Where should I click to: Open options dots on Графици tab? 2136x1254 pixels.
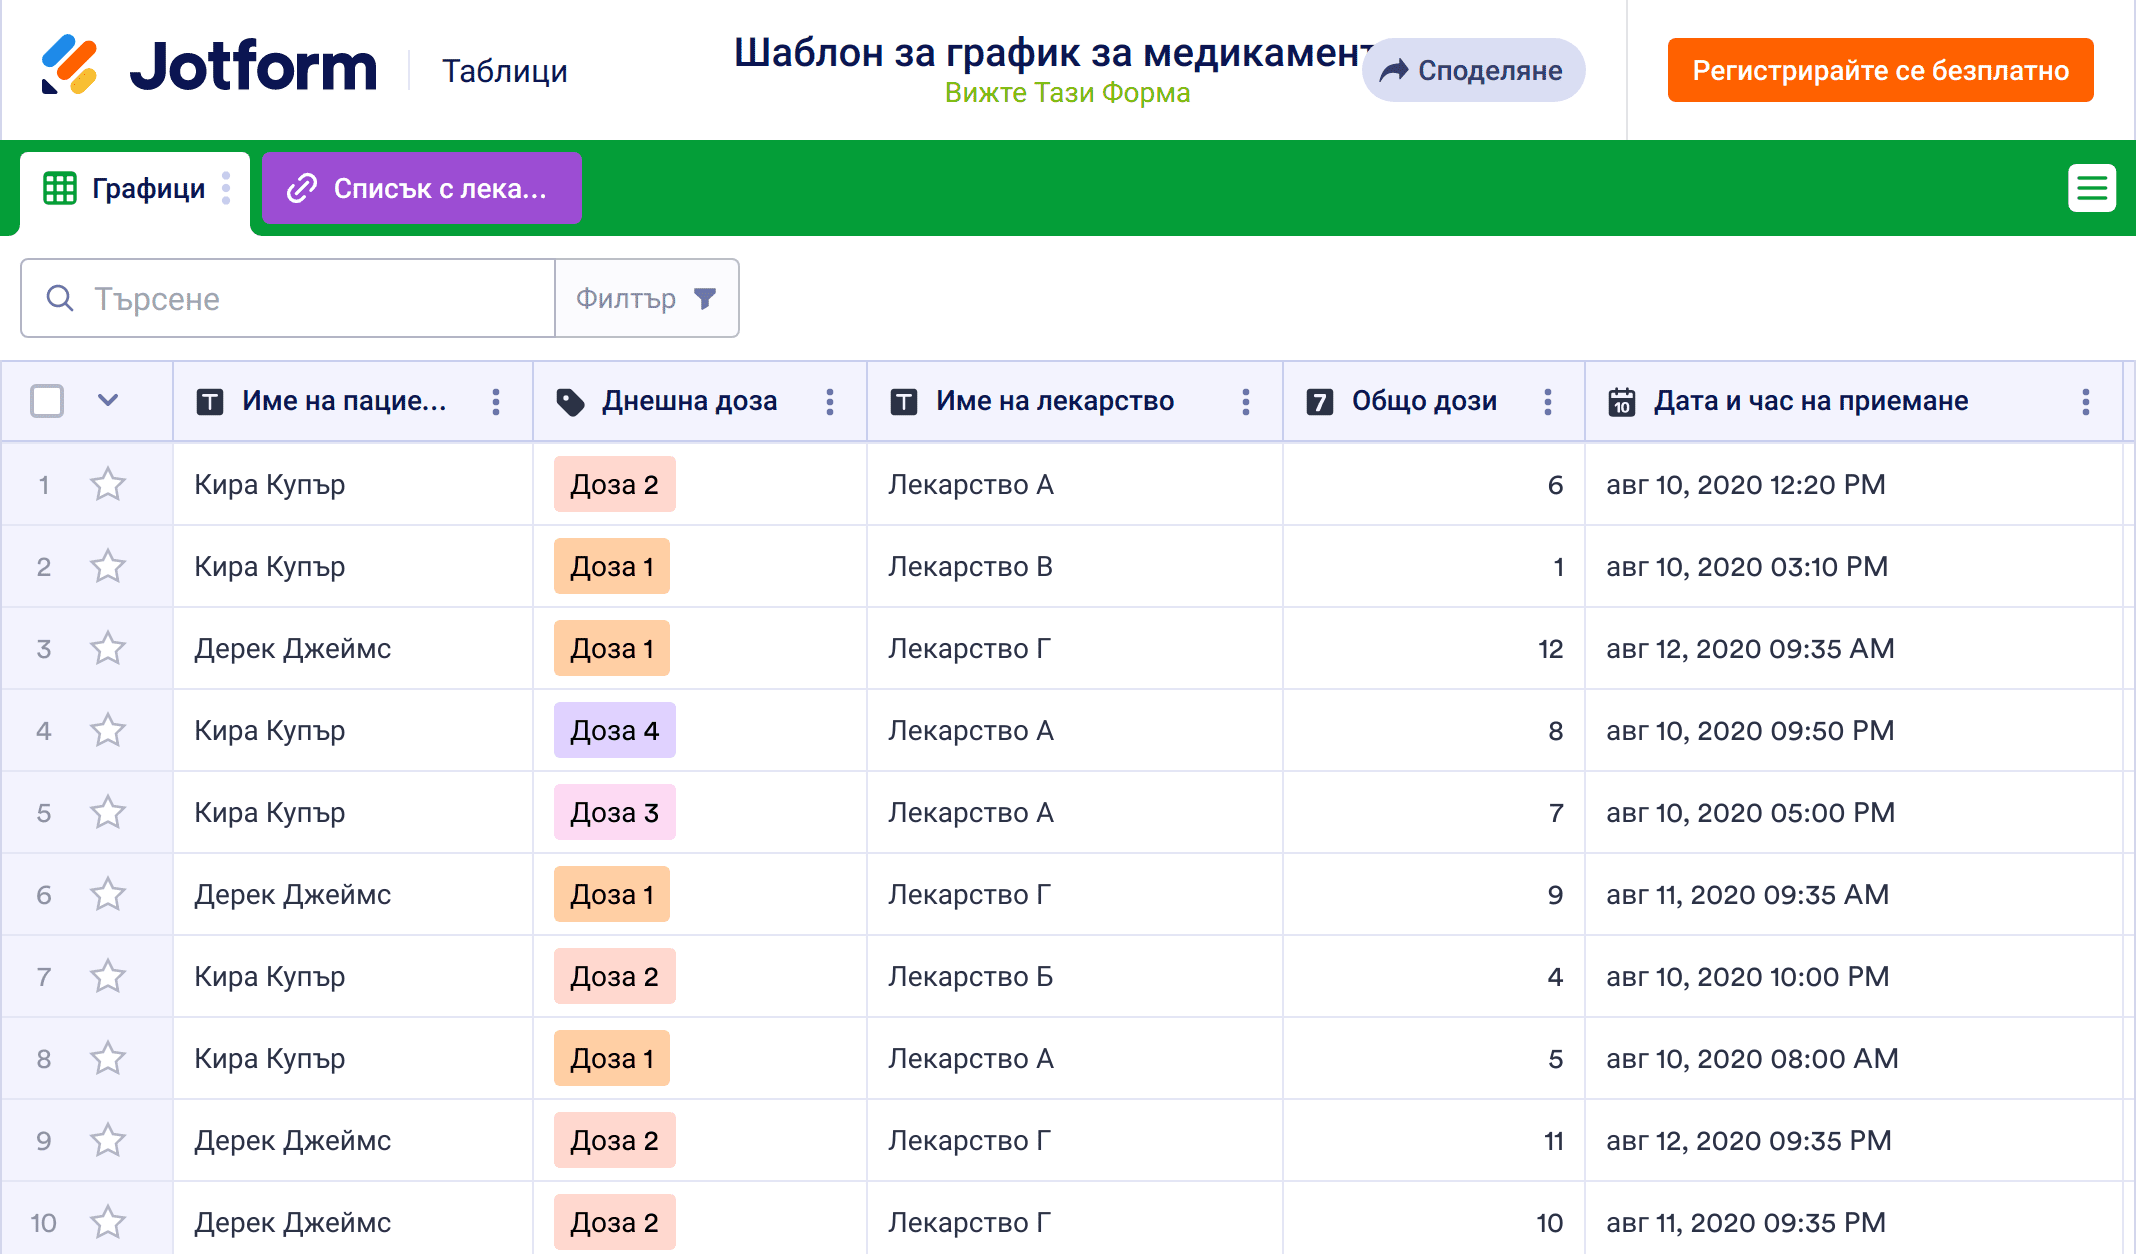pos(227,188)
